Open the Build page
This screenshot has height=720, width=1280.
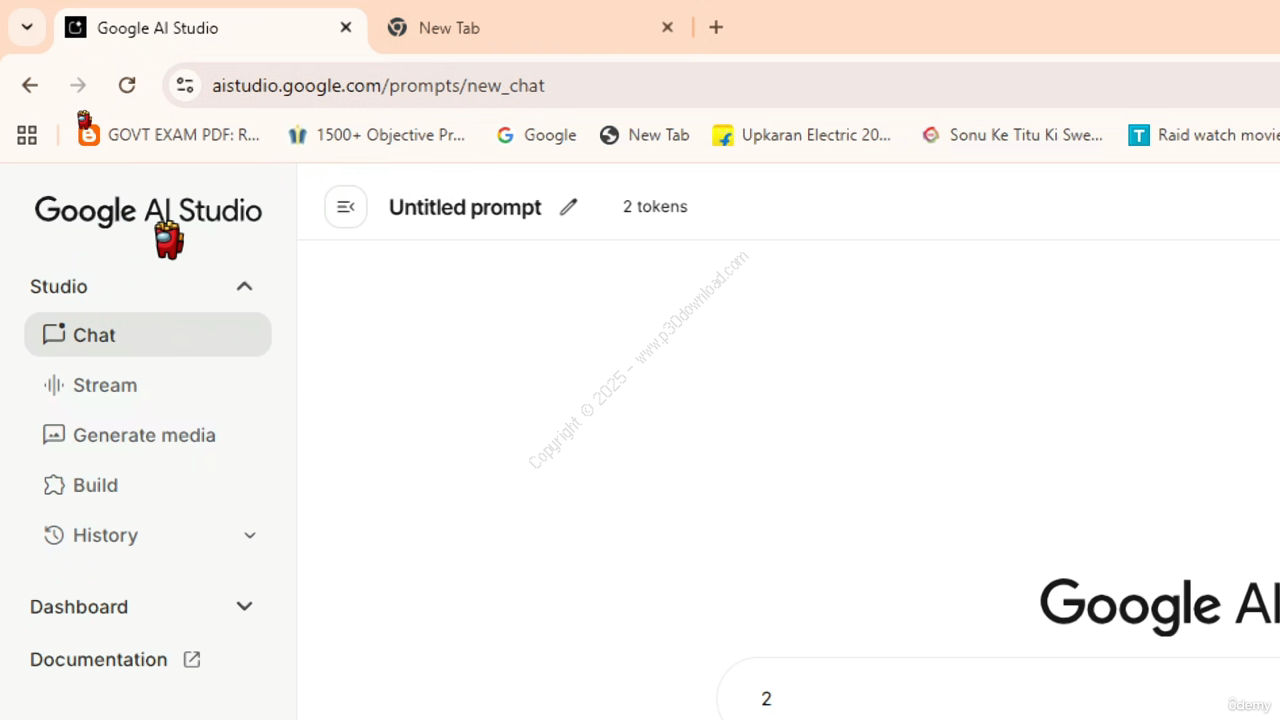pos(95,485)
